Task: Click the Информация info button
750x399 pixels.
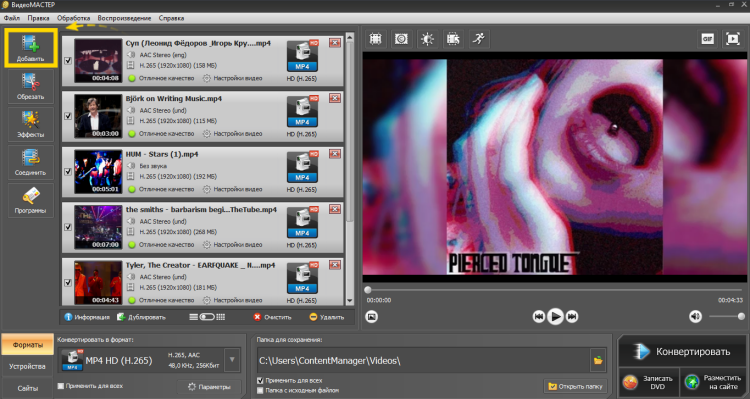Action: (x=87, y=317)
